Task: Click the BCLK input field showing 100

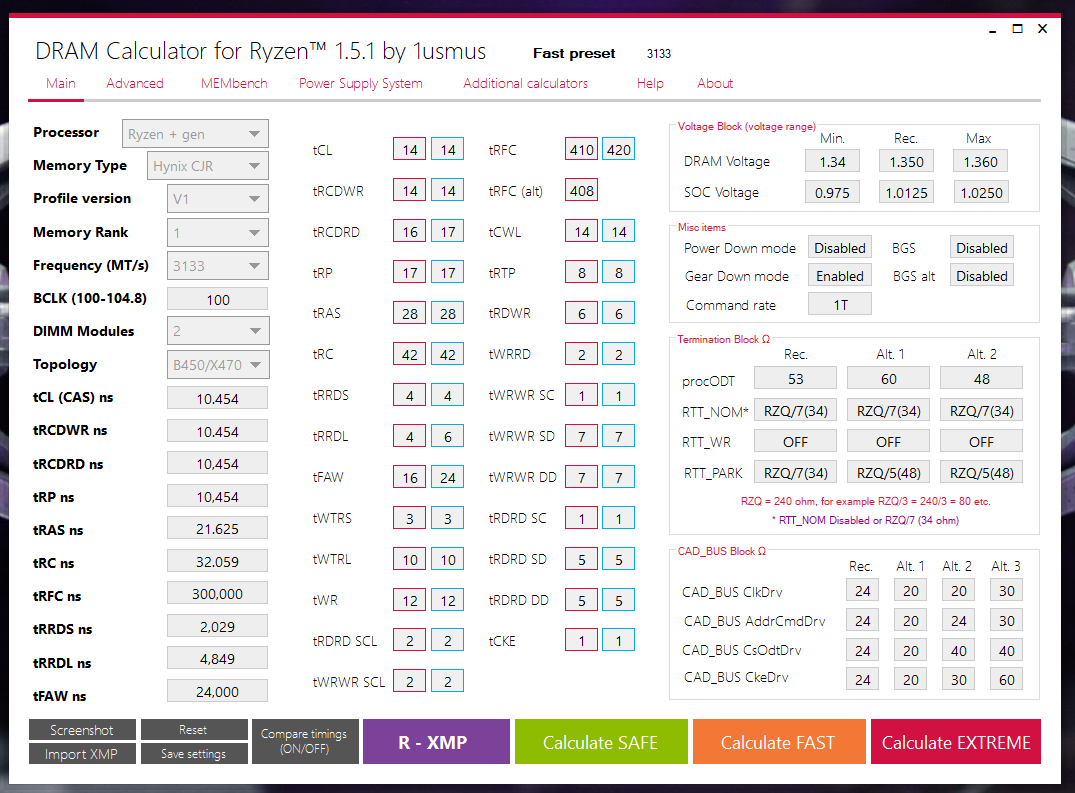Action: point(217,300)
